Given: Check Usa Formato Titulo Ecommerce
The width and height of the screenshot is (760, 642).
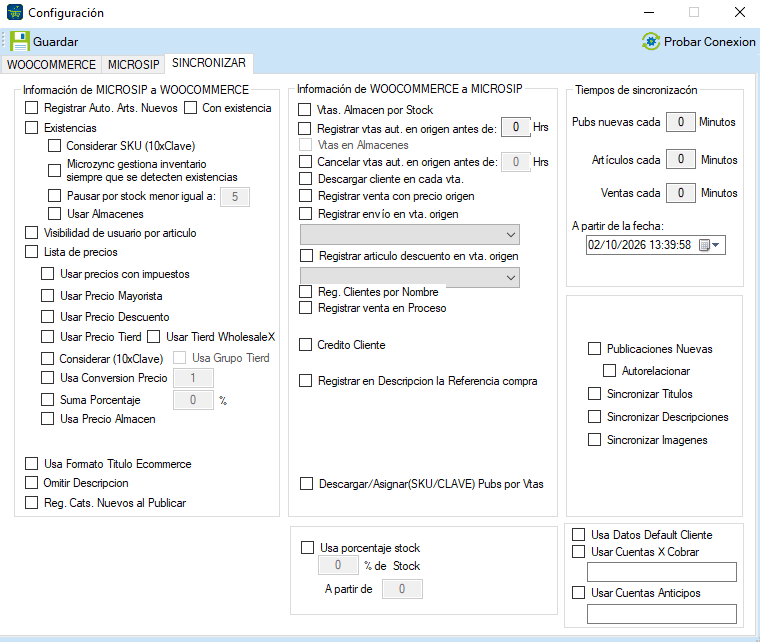Looking at the screenshot, I should click(32, 464).
